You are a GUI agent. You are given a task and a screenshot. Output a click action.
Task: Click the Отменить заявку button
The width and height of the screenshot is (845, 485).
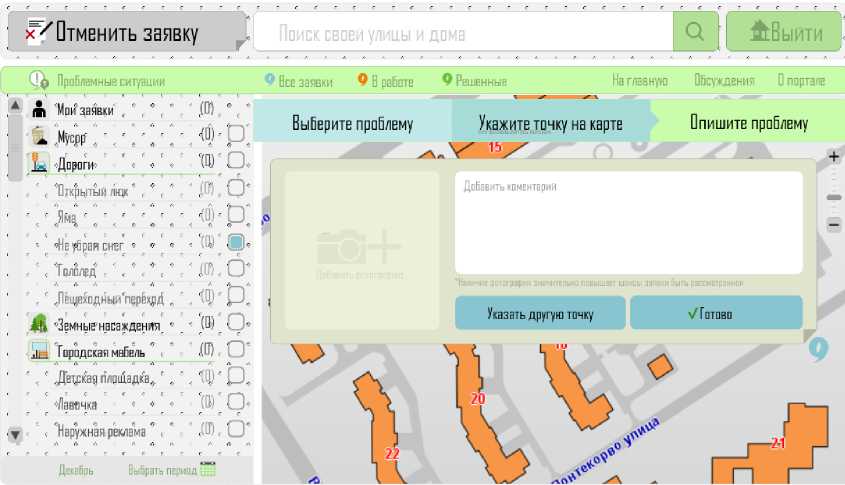127,32
